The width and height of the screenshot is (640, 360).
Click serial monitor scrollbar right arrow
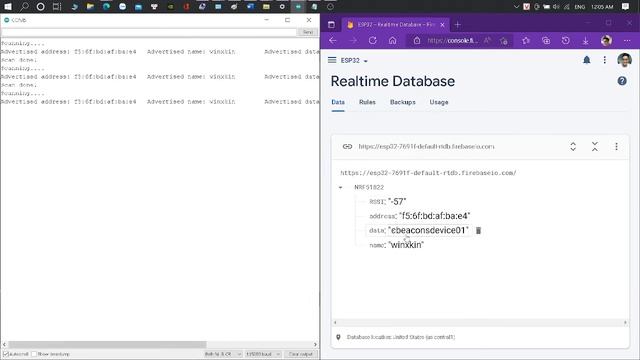315,344
